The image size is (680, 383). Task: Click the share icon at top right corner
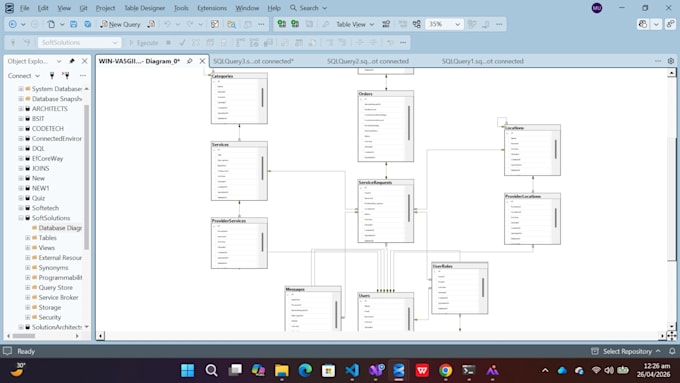click(x=670, y=24)
